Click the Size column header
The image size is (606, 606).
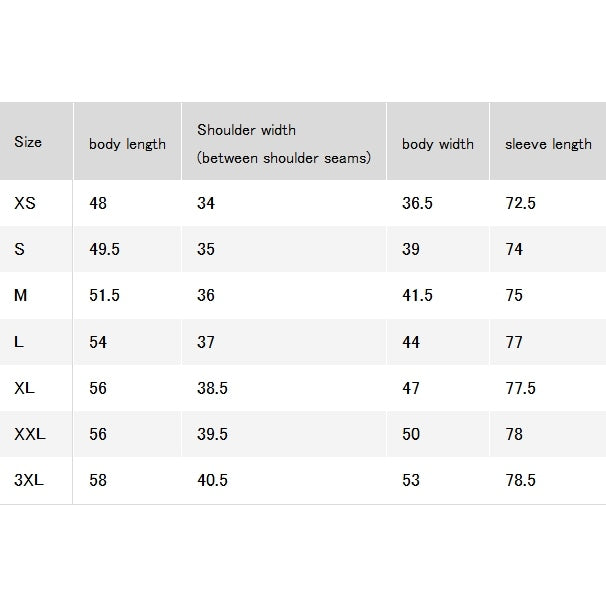[28, 142]
